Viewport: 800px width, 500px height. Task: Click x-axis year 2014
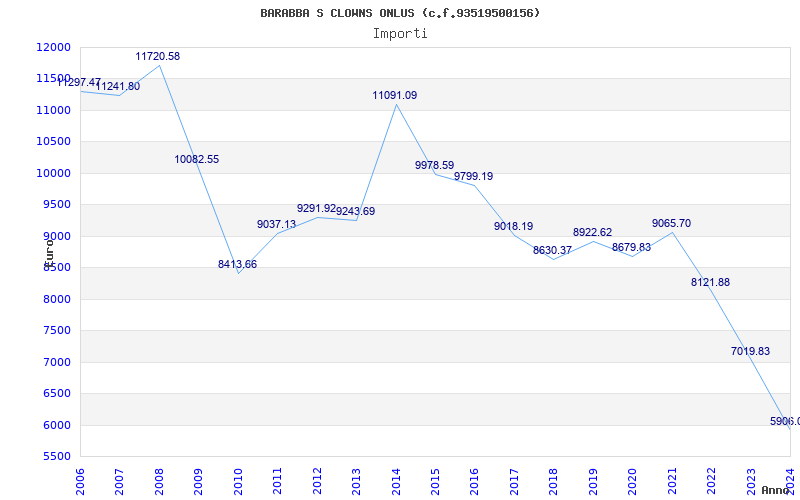pos(396,481)
